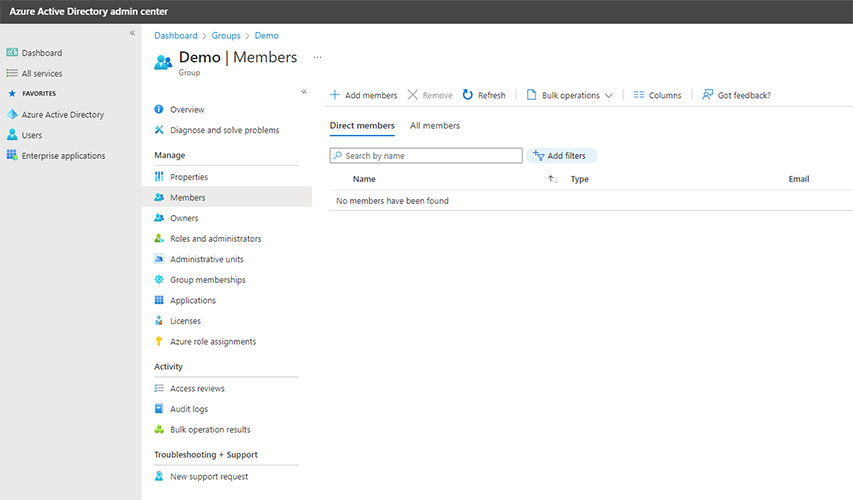Switch to the Direct members tab
The image size is (853, 500).
click(x=362, y=126)
